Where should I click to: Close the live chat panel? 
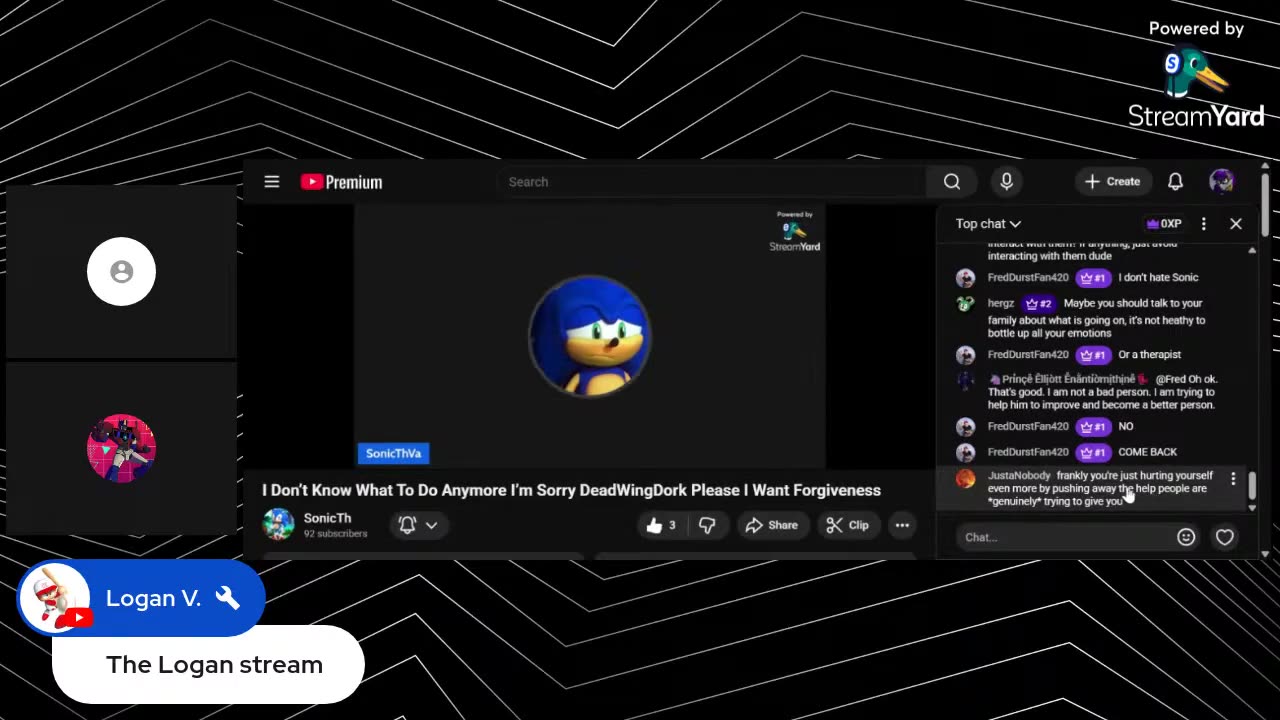(1236, 224)
